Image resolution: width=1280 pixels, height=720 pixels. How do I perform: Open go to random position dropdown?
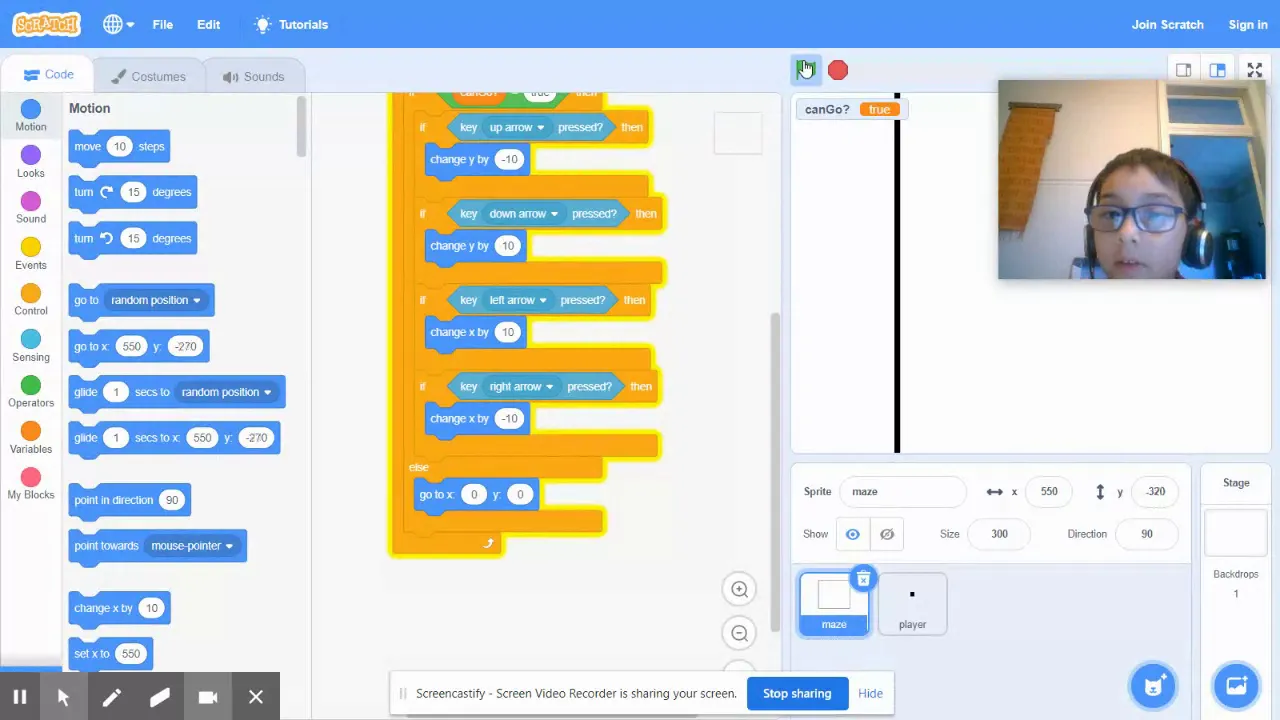coord(156,300)
